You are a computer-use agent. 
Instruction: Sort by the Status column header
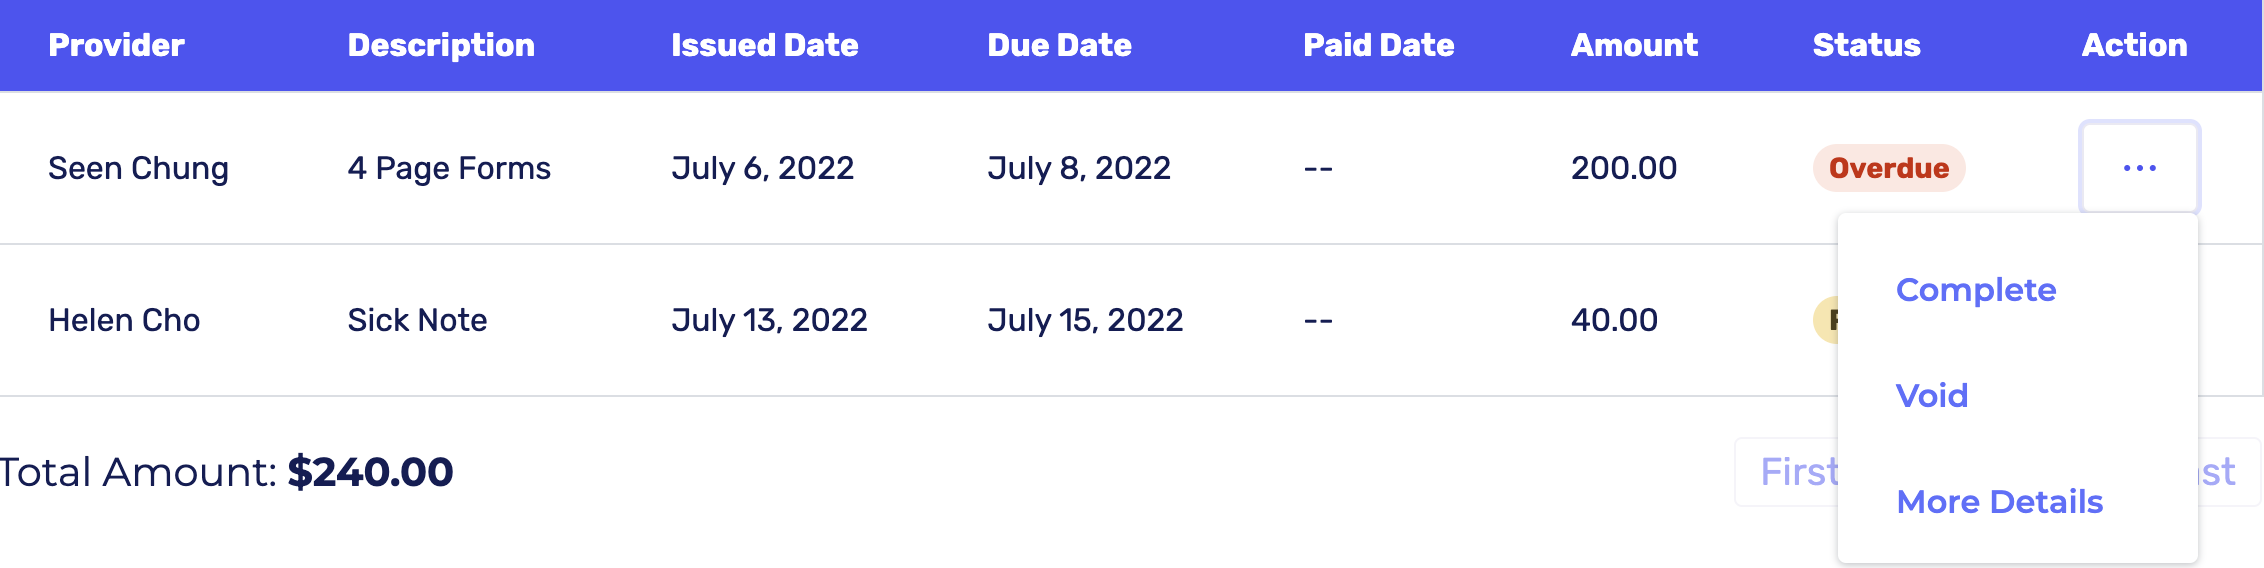tap(1866, 45)
